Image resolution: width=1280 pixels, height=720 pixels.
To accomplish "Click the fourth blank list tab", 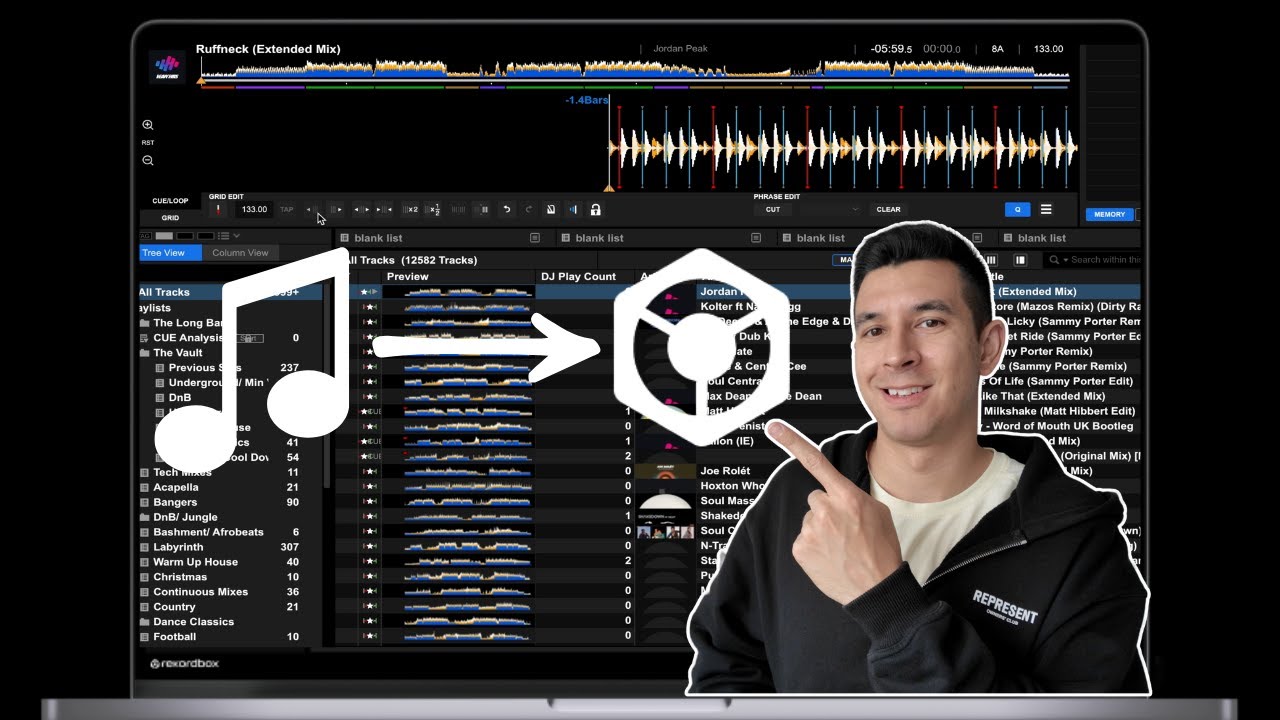I will pos(1042,238).
